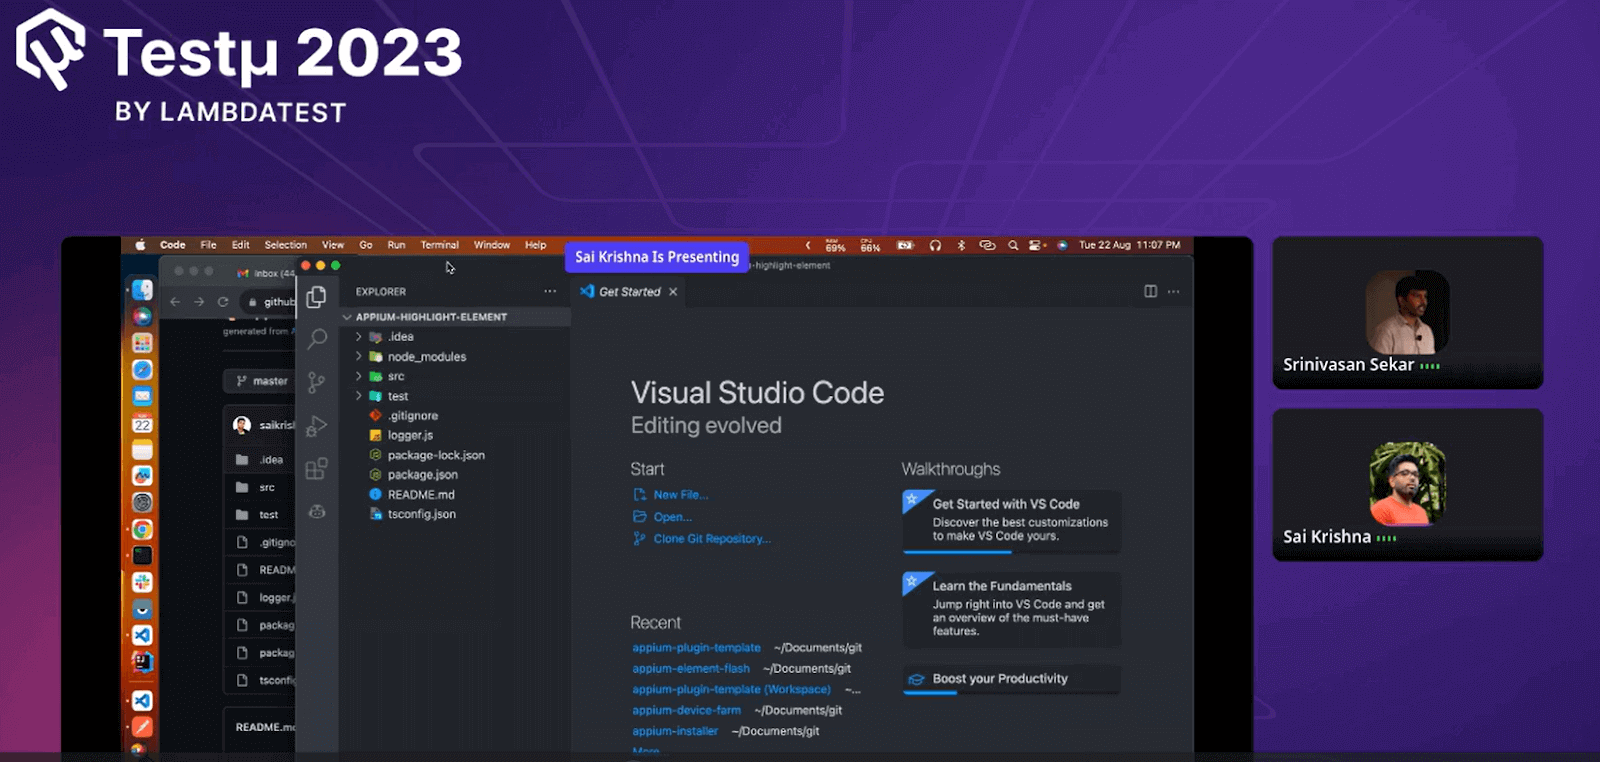Click the macOS Spotlight search icon
This screenshot has height=762, width=1600.
coord(1013,245)
